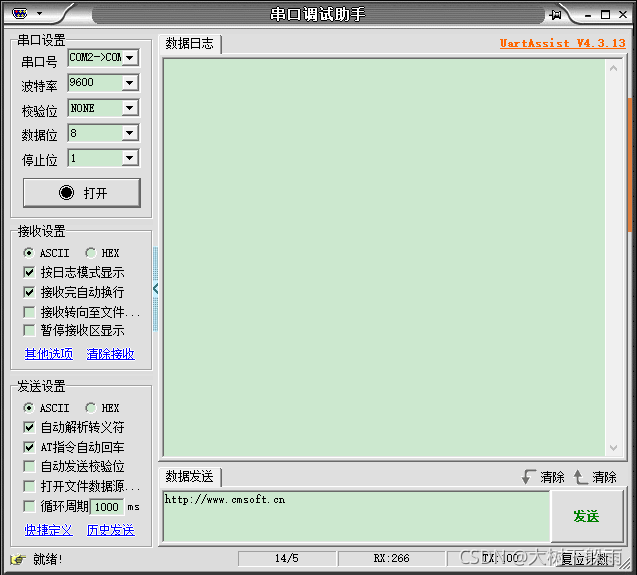This screenshot has width=637, height=575.
Task: Switch to the 数据日志 tab
Action: click(x=189, y=43)
